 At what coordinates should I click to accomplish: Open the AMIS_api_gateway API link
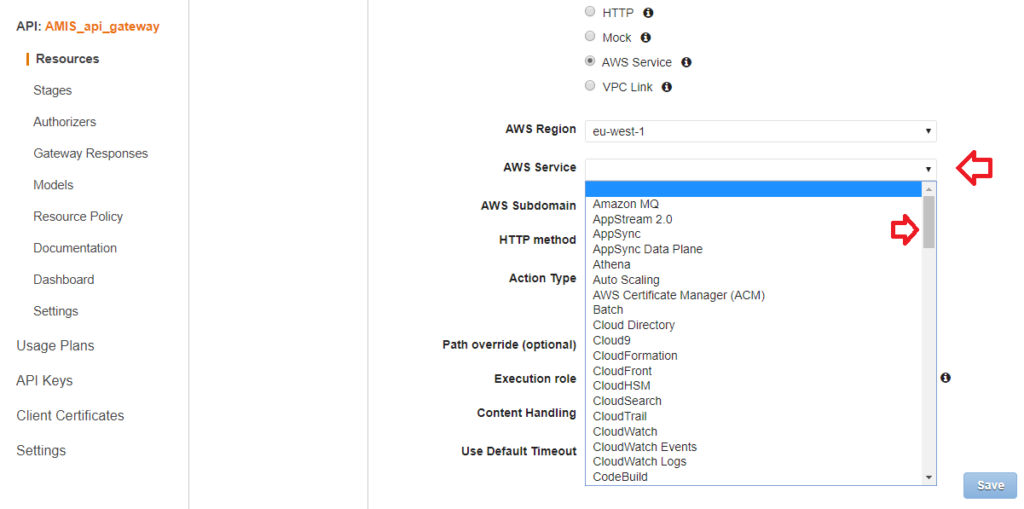coord(102,27)
